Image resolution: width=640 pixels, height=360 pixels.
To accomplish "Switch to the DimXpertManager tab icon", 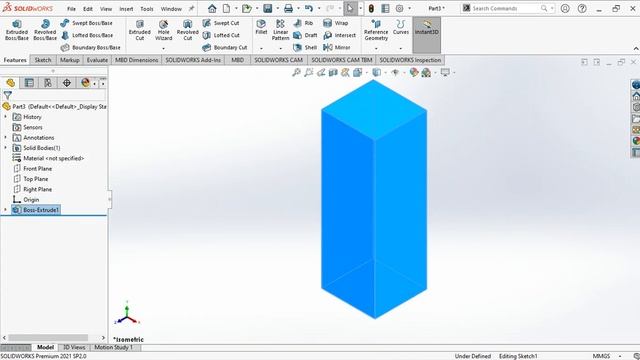I will 67,83.
